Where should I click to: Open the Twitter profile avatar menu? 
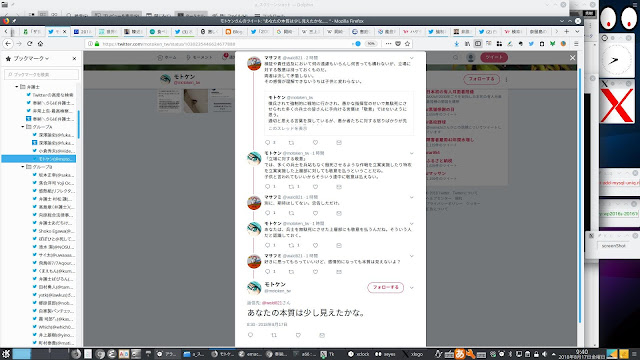(471, 58)
